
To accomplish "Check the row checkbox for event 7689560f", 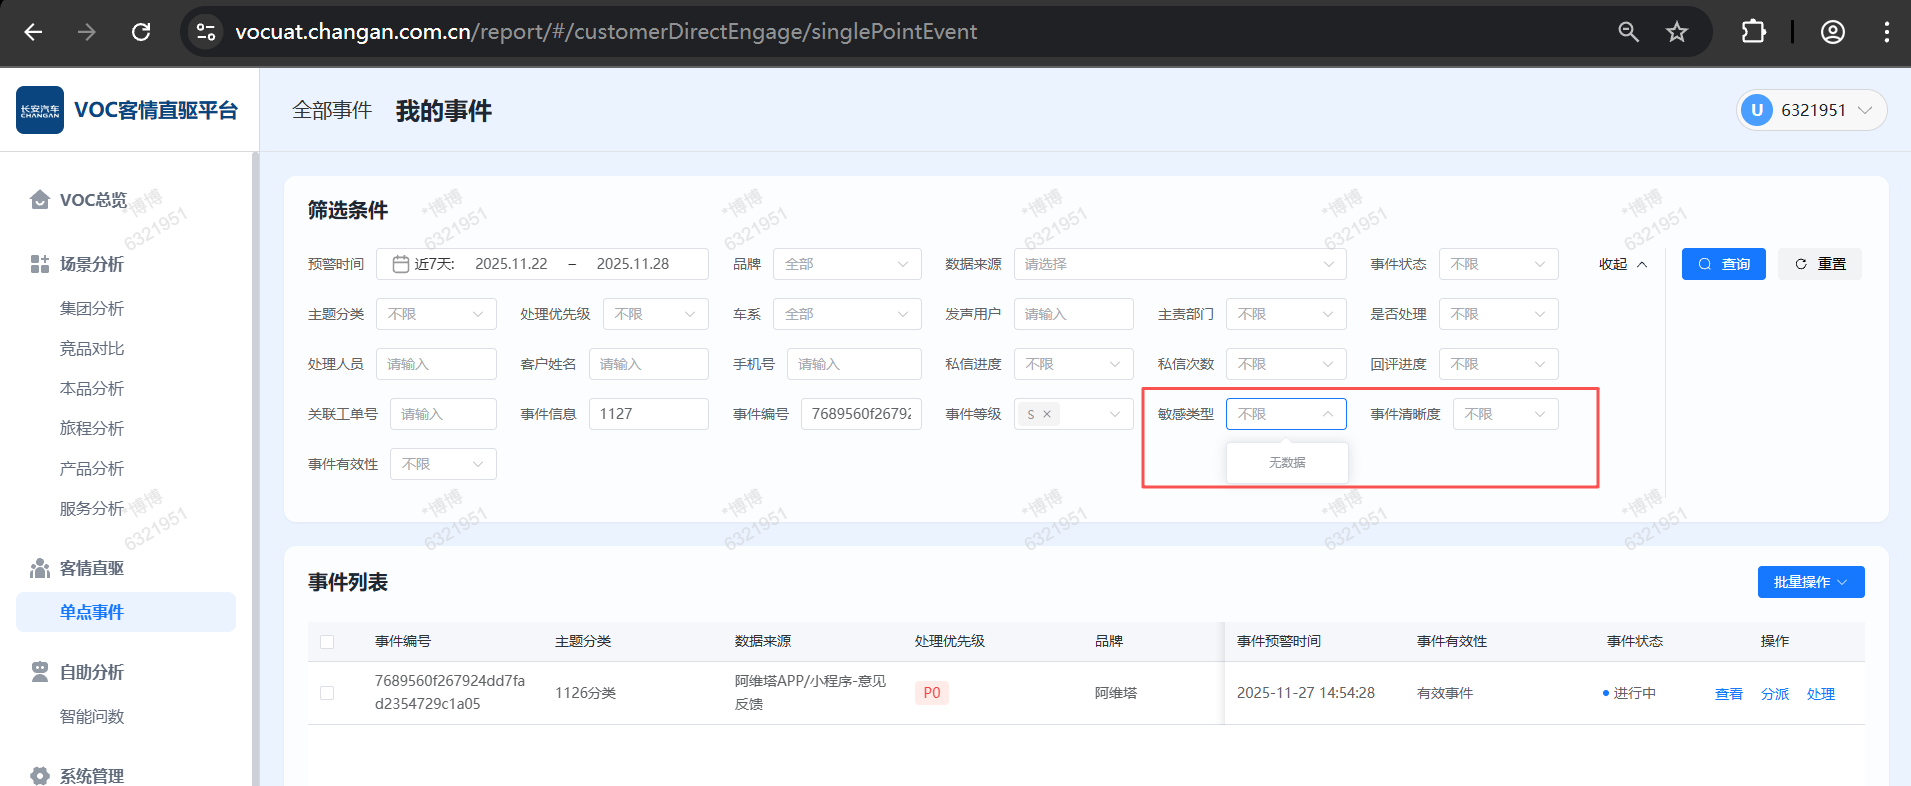I will pos(327,693).
